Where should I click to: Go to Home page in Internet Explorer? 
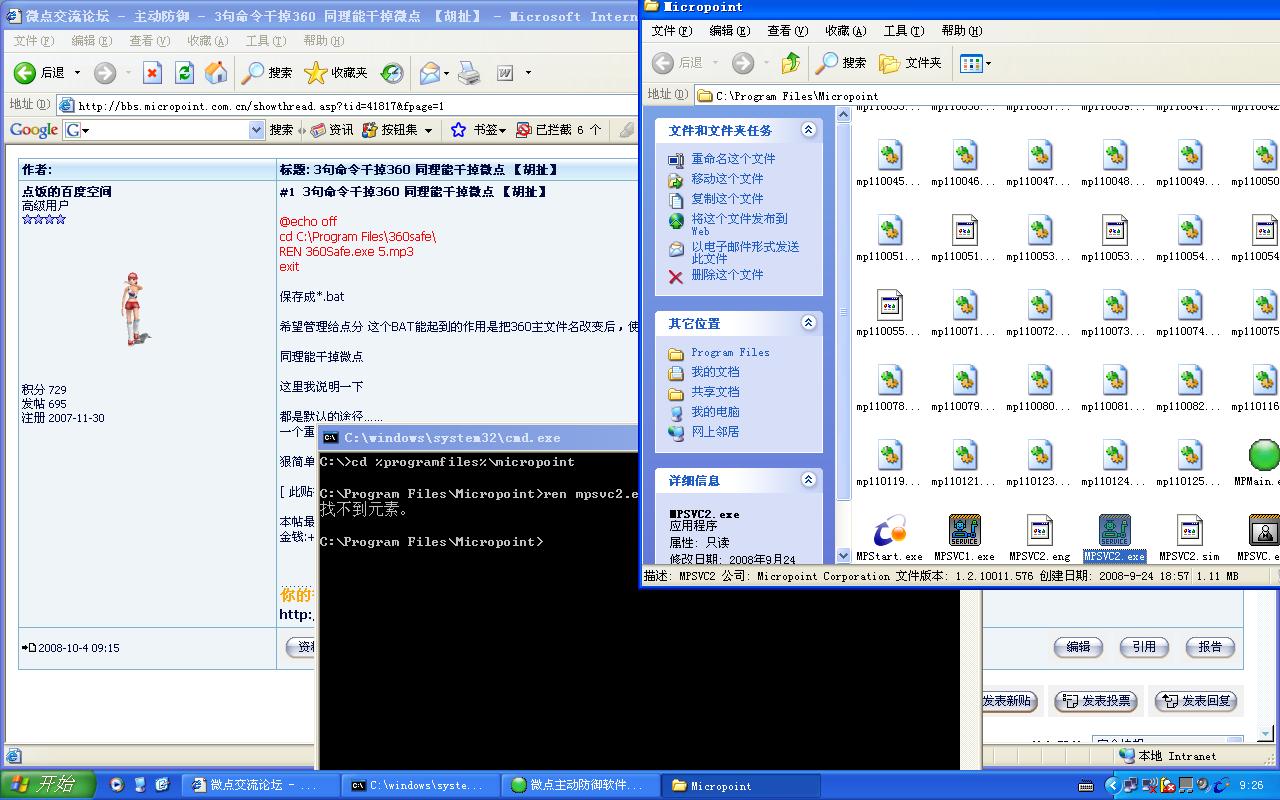[216, 72]
